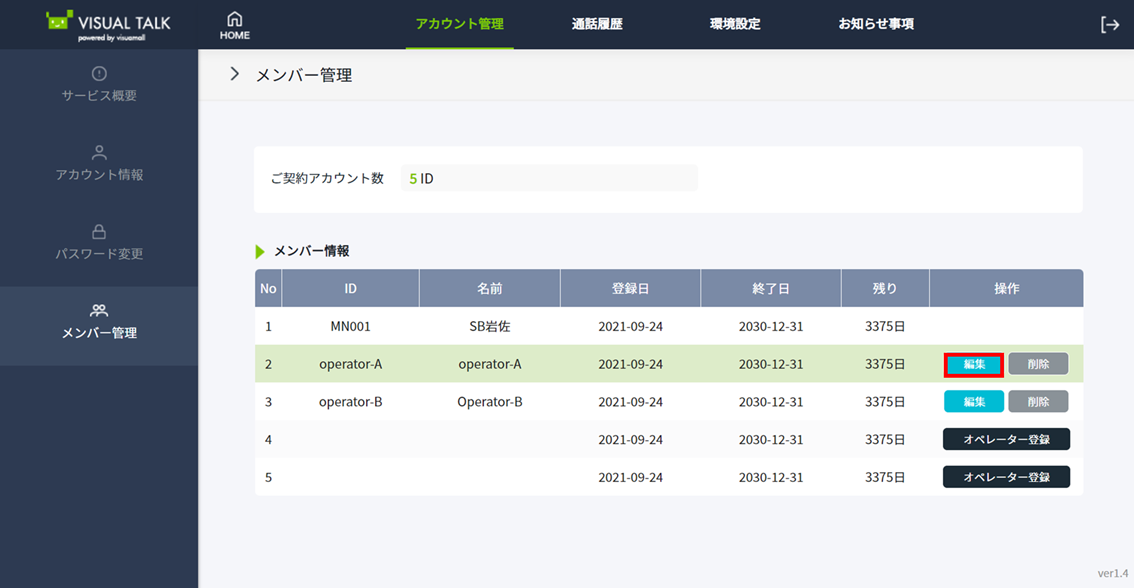Open パスワード変更 lock icon in sidebar

[x=99, y=232]
